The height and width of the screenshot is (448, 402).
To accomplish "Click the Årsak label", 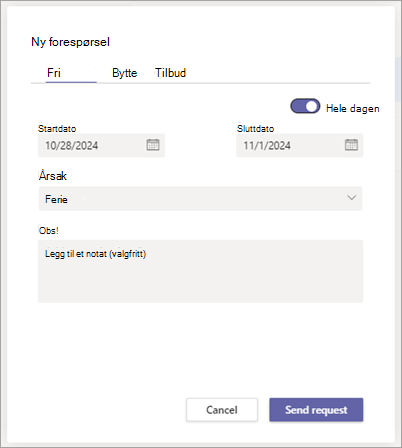I will (x=53, y=176).
